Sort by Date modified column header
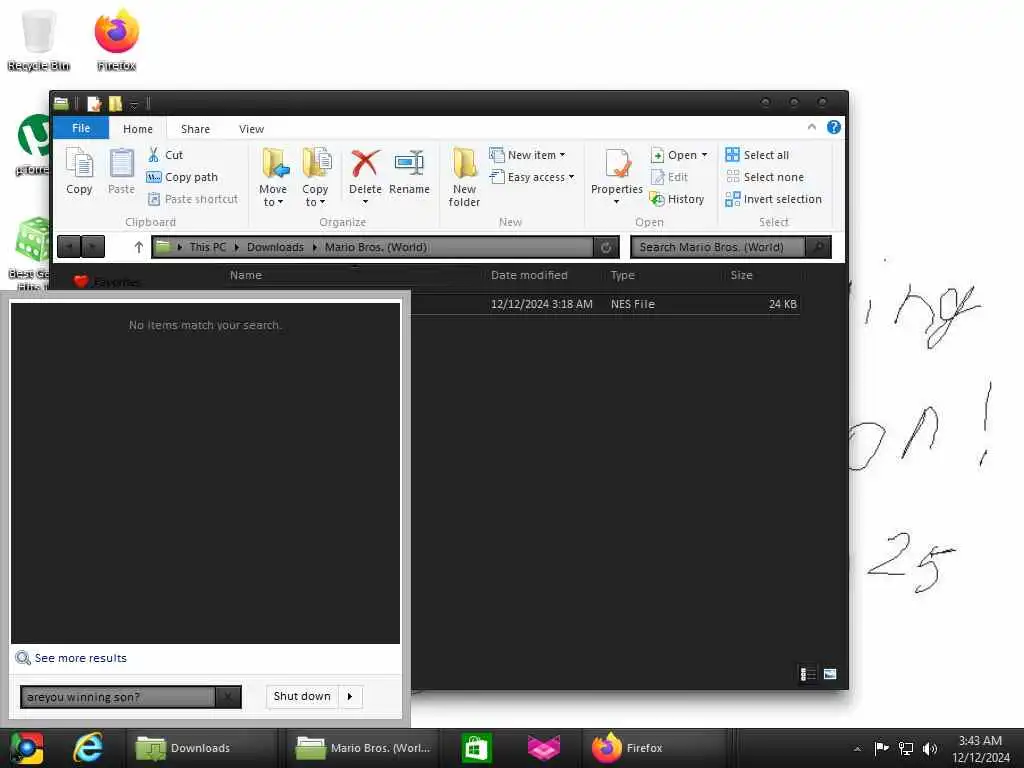1024x768 pixels. [529, 275]
